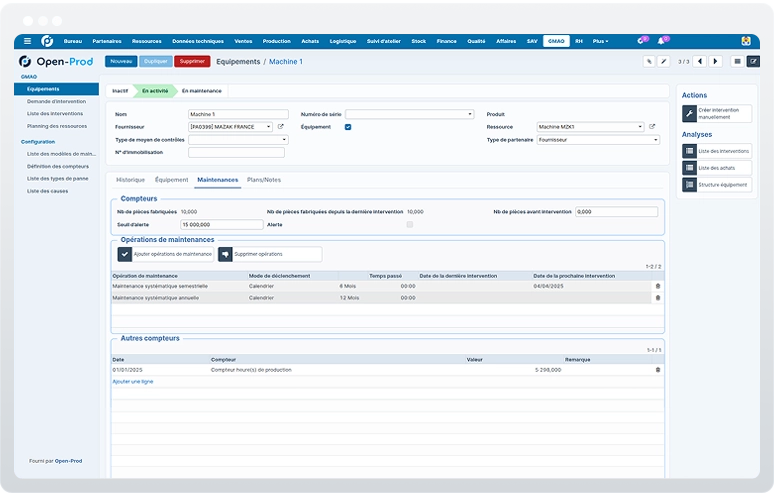This screenshot has width=774, height=493.
Task: Delete the Maintenance systématique semestrielle row
Action: [x=658, y=286]
